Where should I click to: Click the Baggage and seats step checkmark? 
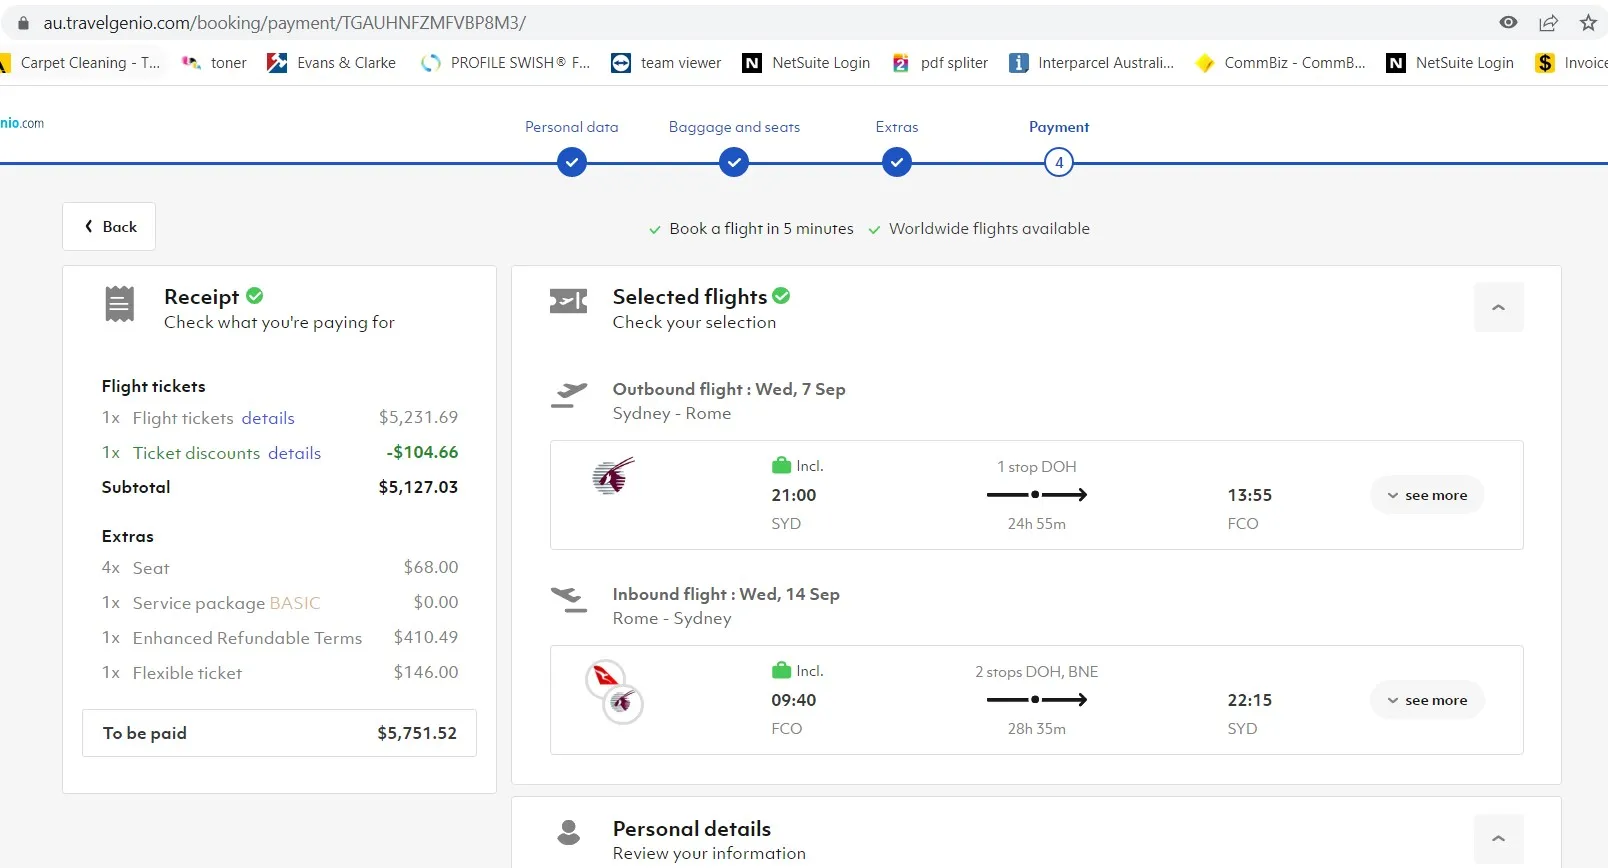click(734, 162)
